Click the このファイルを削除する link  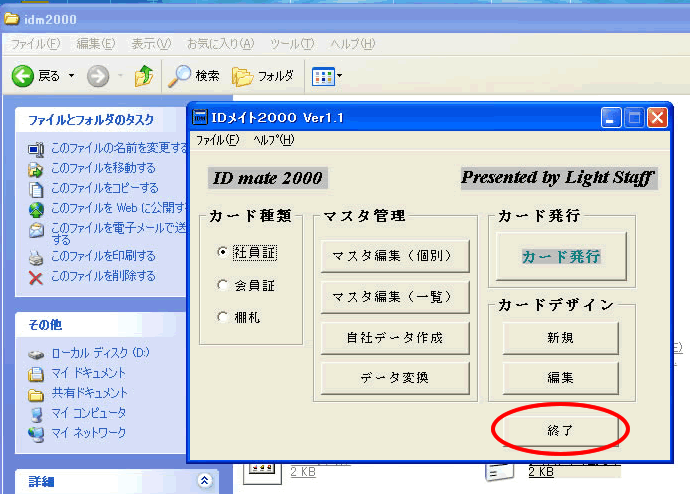(103, 276)
